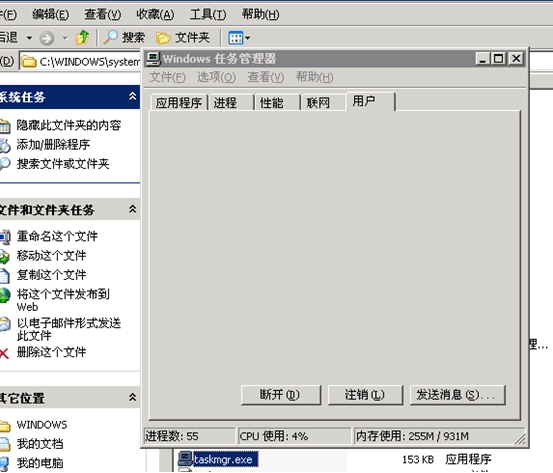
Task: Click the Forward navigation arrow icon
Action: pyautogui.click(x=47, y=38)
